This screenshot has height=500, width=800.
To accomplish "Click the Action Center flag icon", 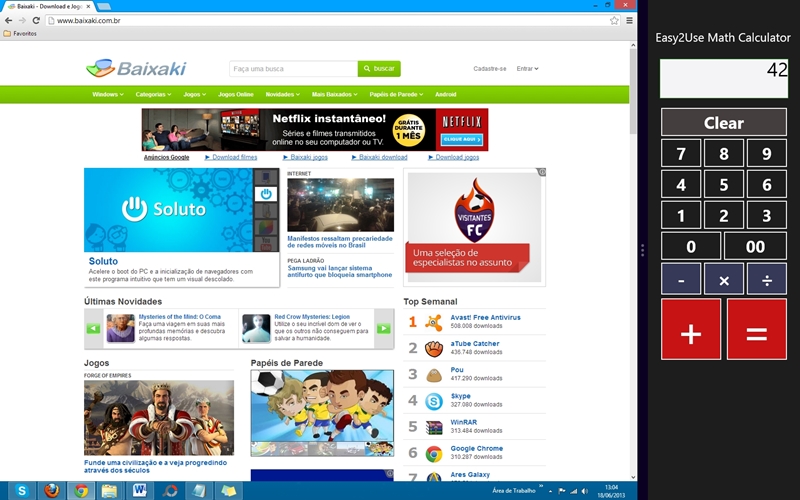I will click(x=561, y=491).
